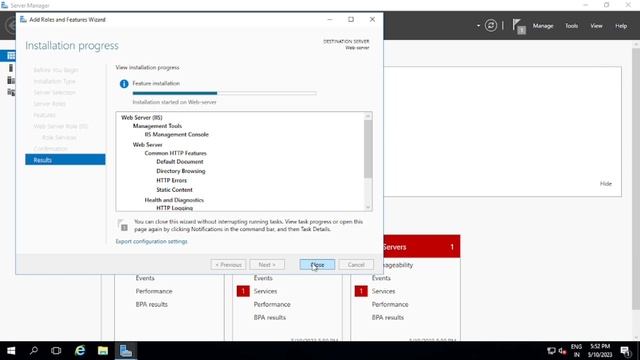Click the feature installation progress bar
This screenshot has height=360, width=640.
tap(224, 93)
